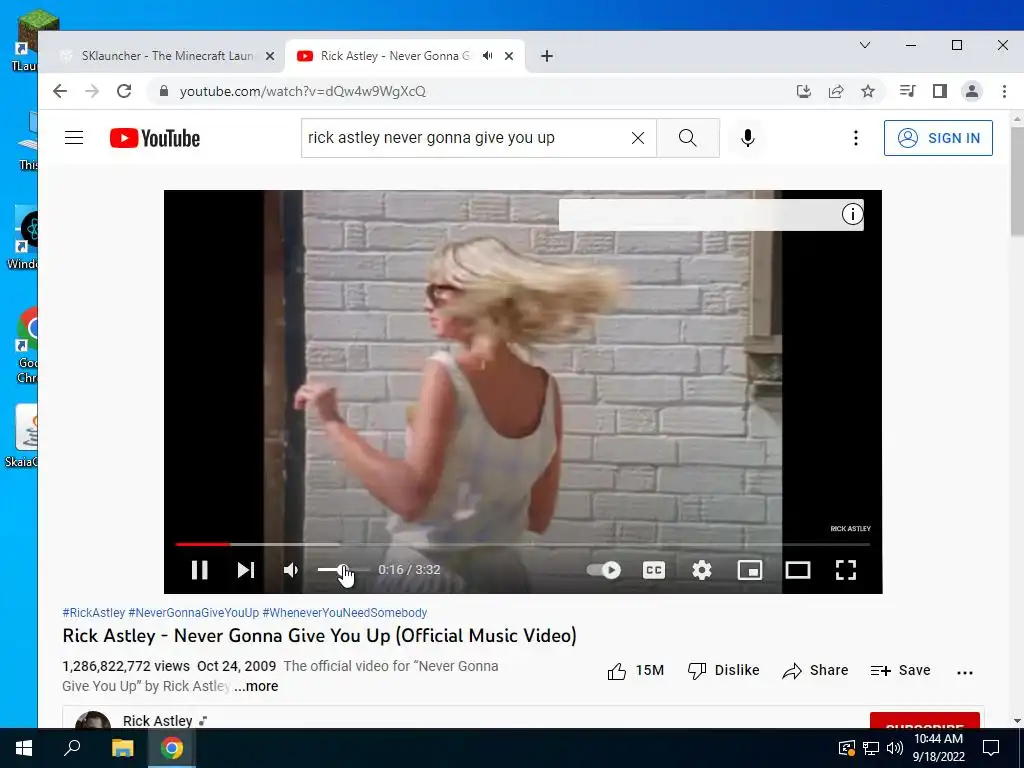Open a new browser tab

coord(547,56)
